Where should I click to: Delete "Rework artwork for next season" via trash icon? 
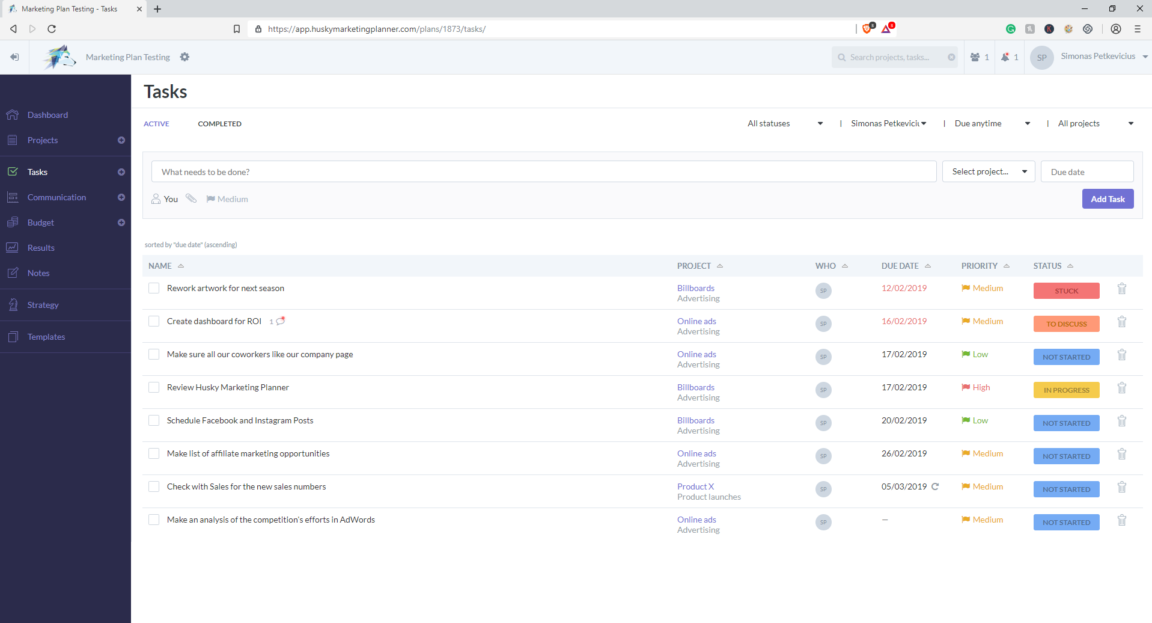[1121, 288]
